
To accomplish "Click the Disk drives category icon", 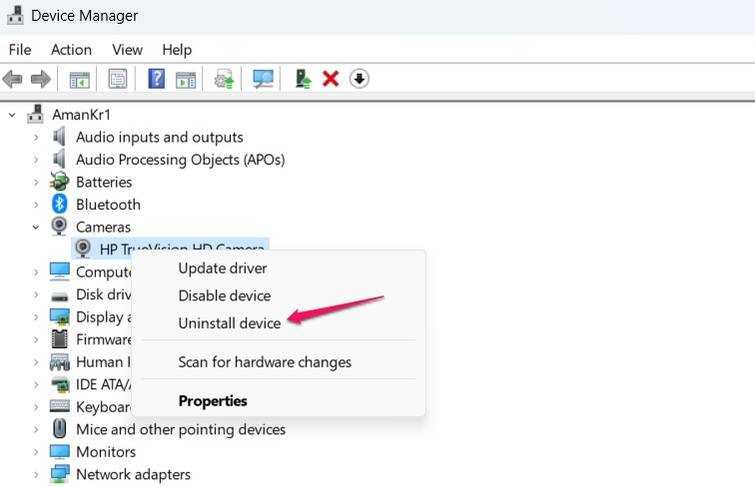I will pyautogui.click(x=60, y=296).
